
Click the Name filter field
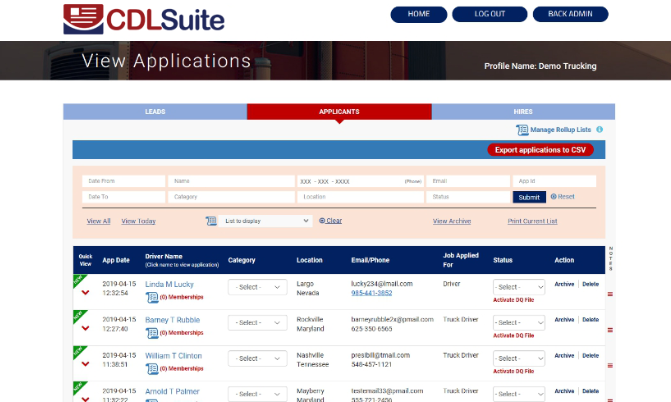click(232, 181)
